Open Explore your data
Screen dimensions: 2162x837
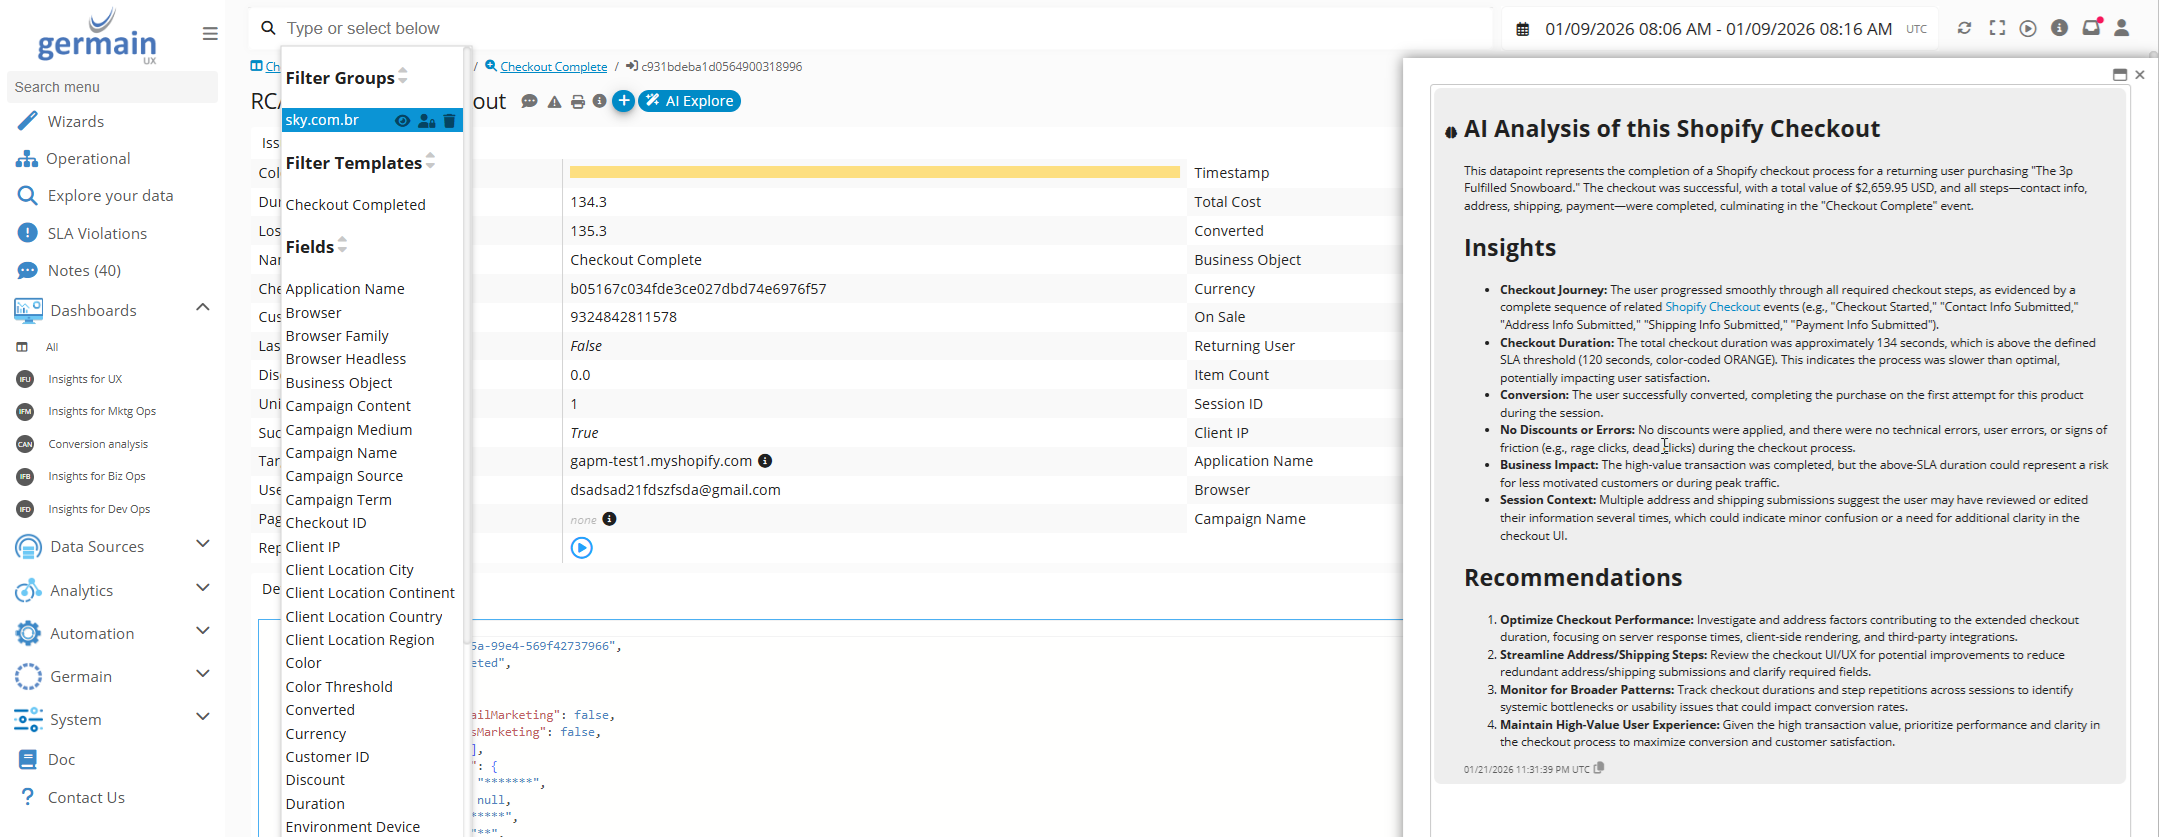pos(112,195)
